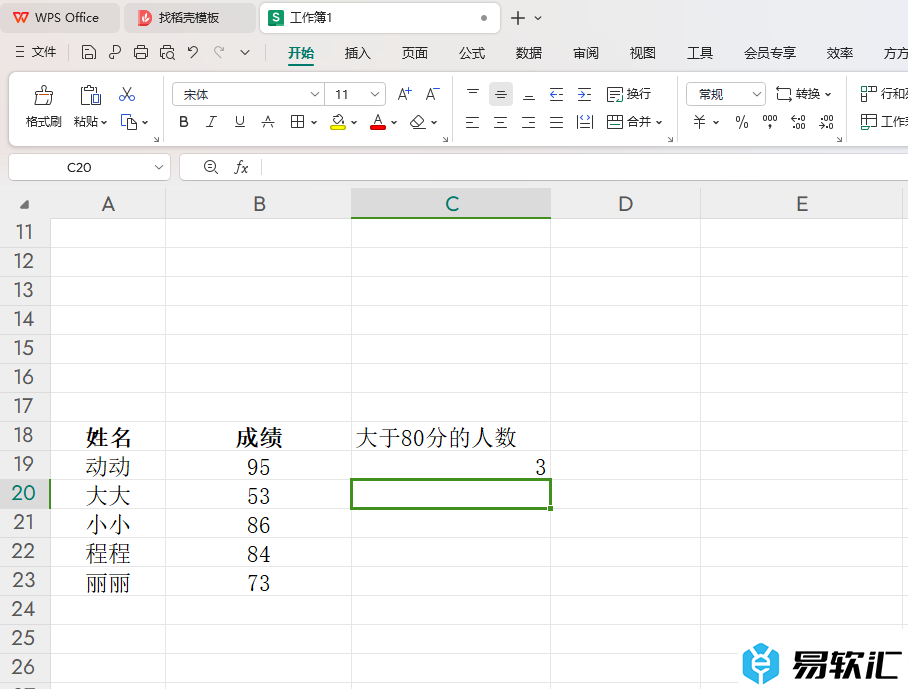Click the wrap text 换行 button
This screenshot has height=689, width=908.
coord(629,94)
